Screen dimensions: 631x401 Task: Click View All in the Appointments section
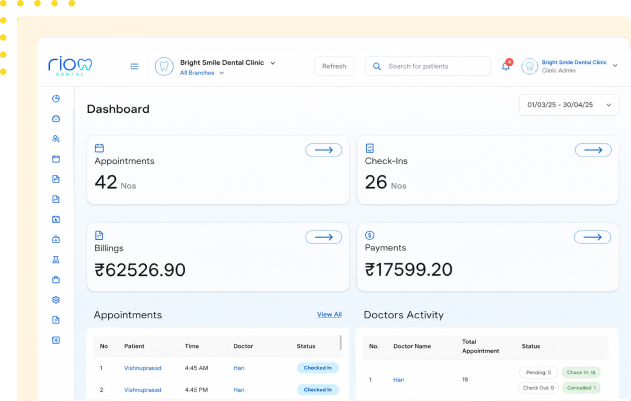[x=329, y=314]
